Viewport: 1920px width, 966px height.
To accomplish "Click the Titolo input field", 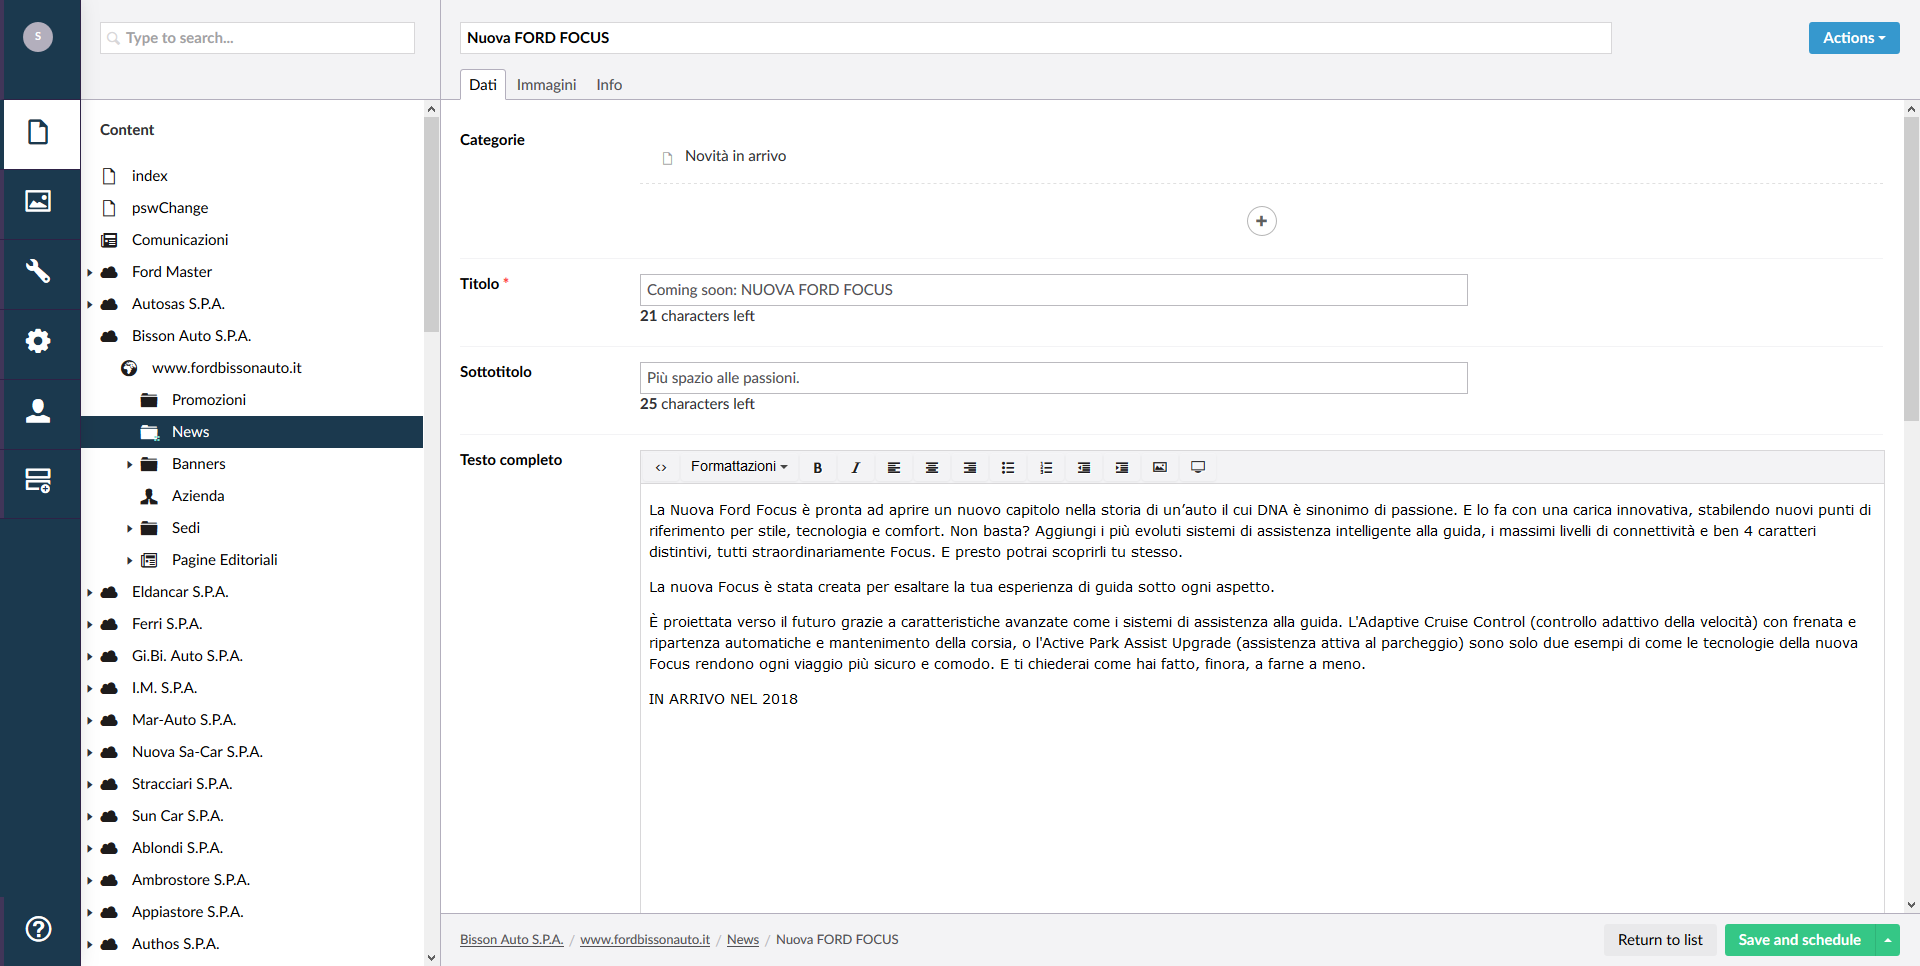I will pos(1053,290).
